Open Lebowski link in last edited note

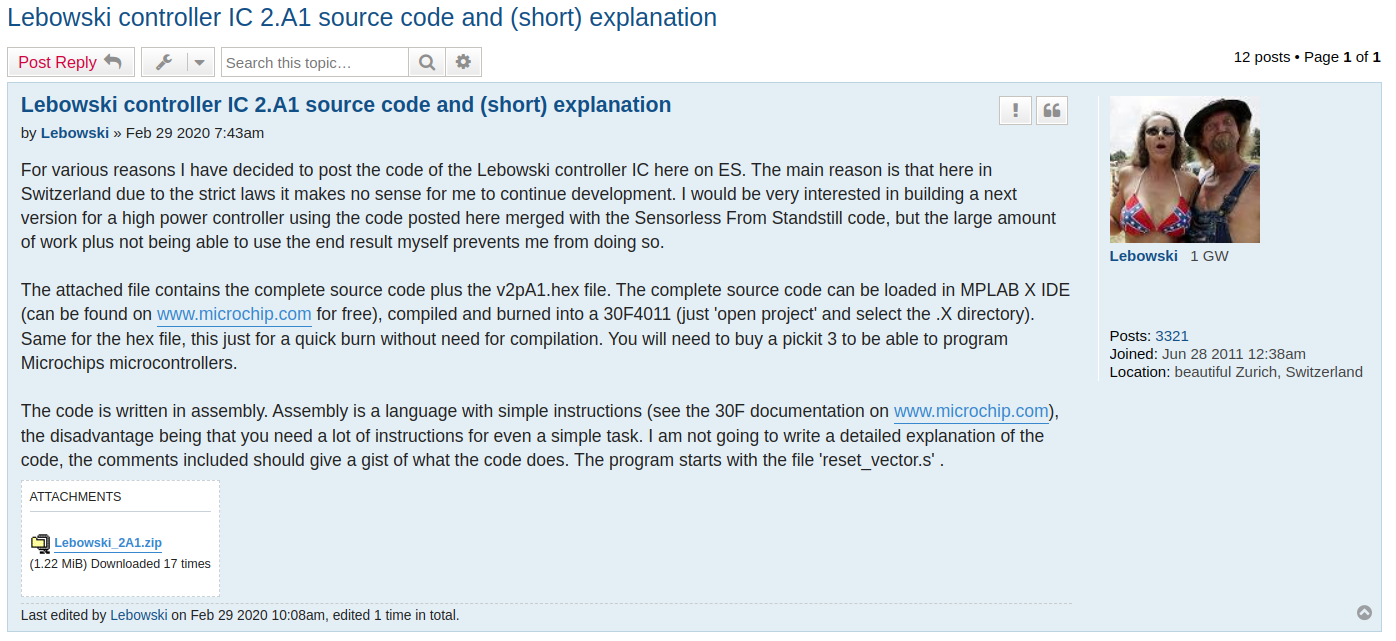click(139, 615)
